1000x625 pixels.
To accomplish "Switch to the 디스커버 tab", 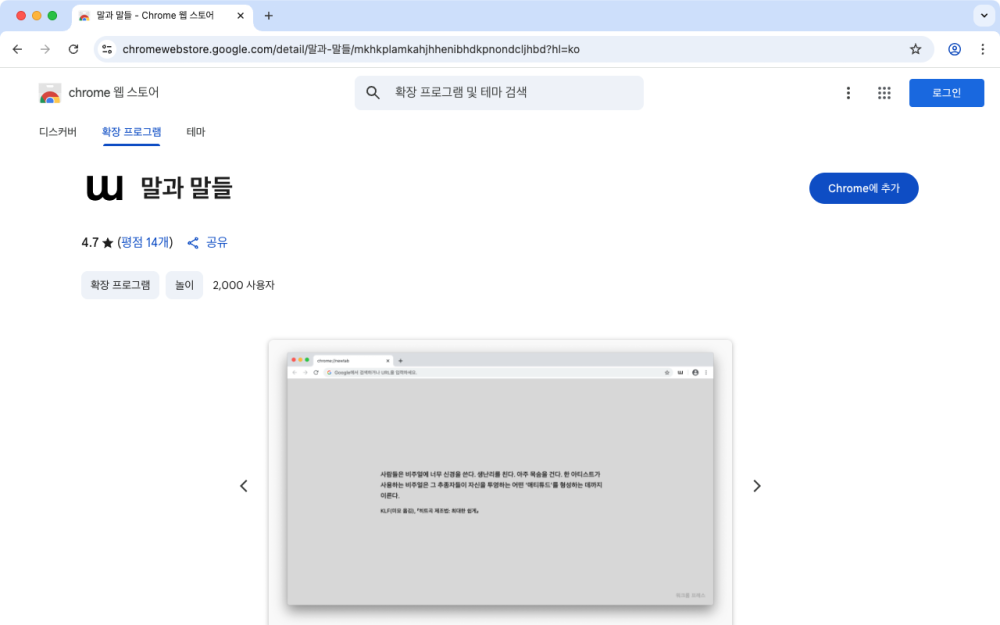I will click(x=58, y=132).
